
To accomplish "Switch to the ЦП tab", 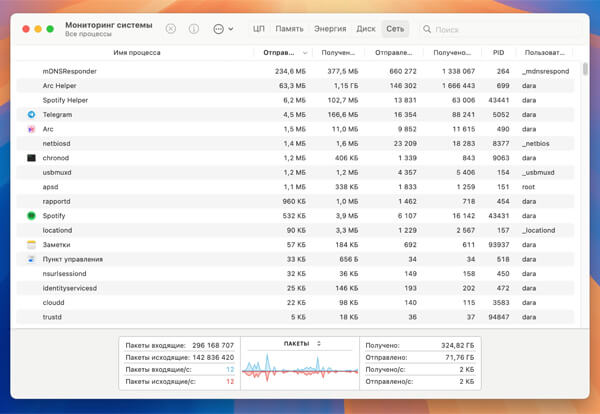I will pos(259,29).
